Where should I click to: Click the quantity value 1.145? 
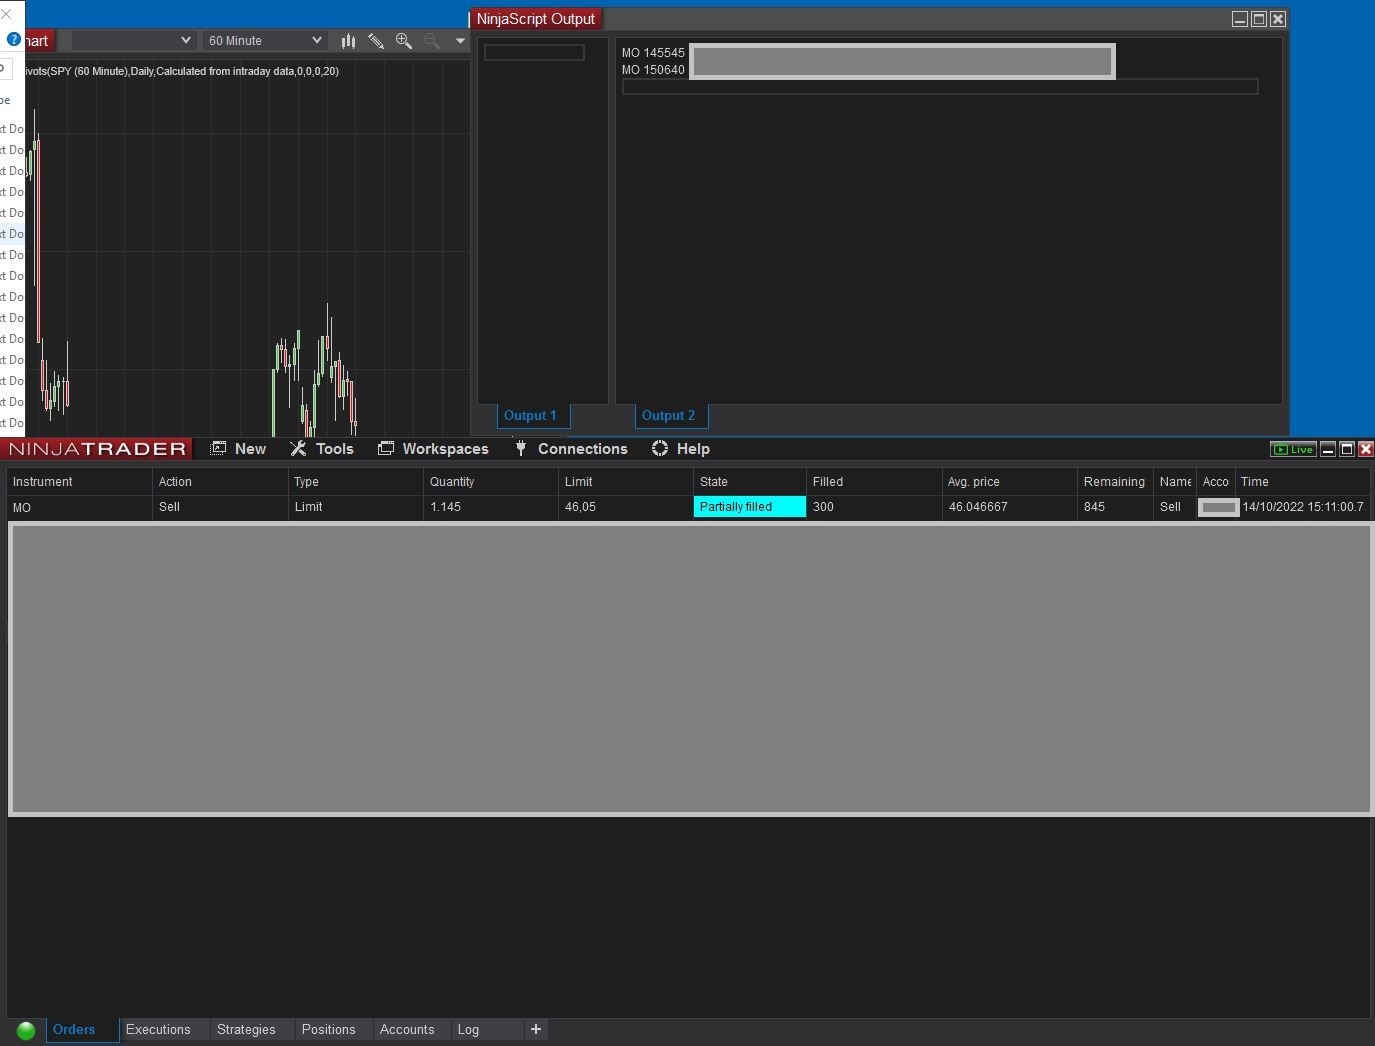pyautogui.click(x=491, y=507)
